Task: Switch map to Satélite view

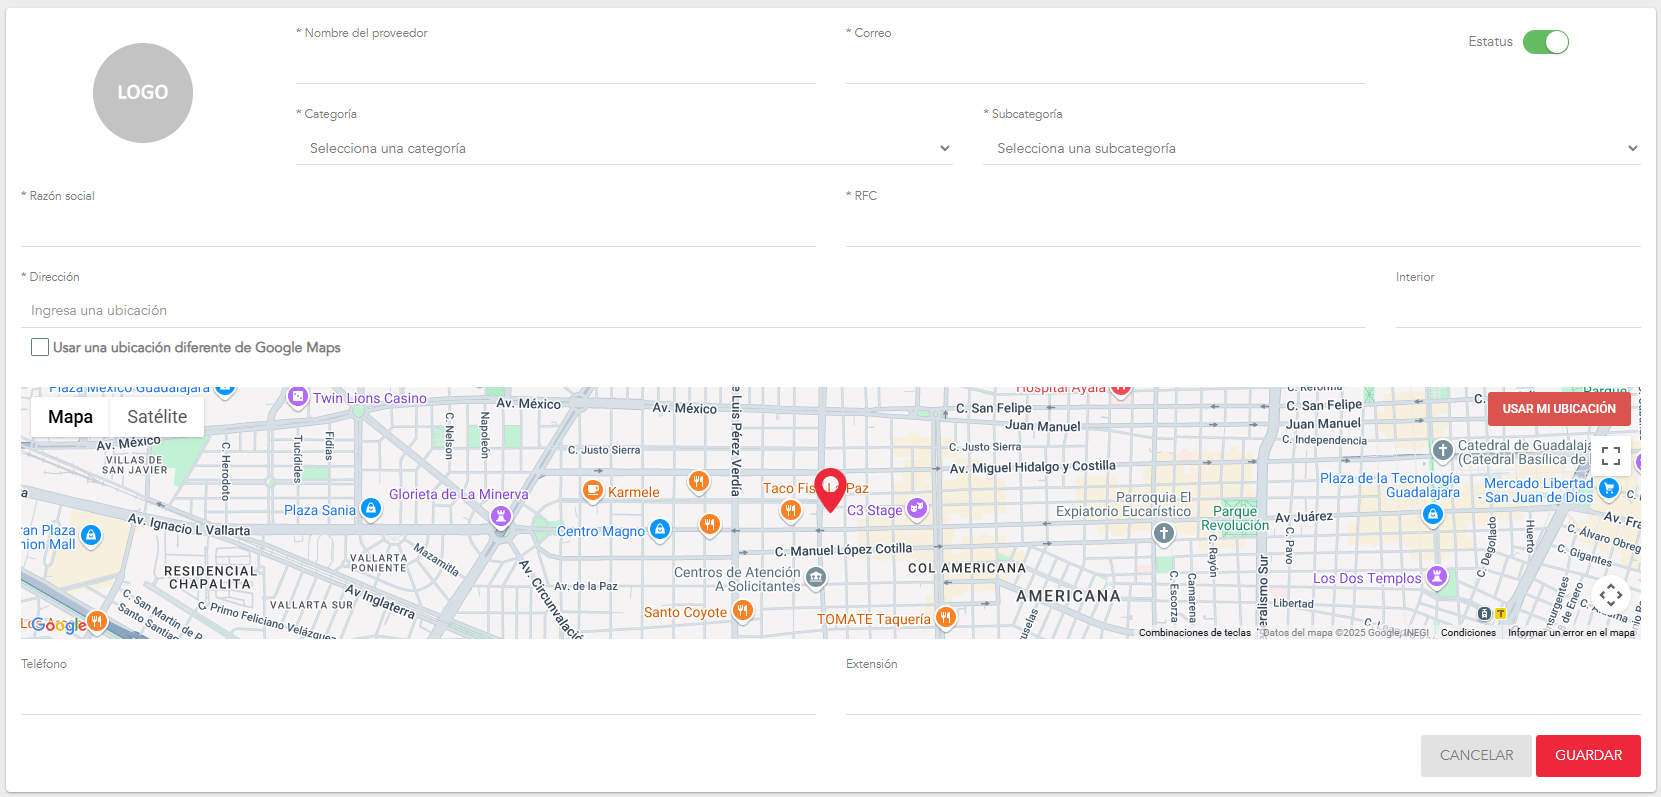Action: (157, 417)
